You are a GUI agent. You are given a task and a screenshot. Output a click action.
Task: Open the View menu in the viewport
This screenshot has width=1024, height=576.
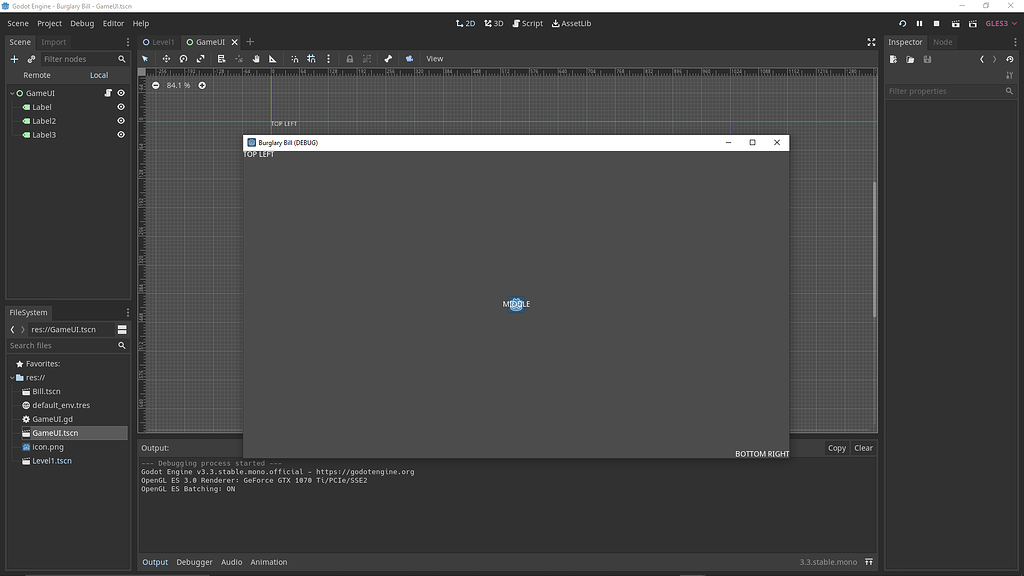click(434, 59)
